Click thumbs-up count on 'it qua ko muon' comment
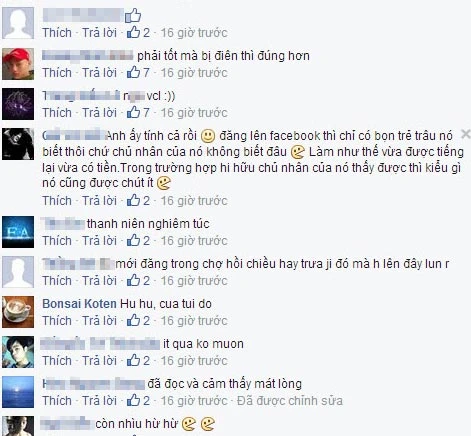471x436 pixels. click(x=138, y=360)
